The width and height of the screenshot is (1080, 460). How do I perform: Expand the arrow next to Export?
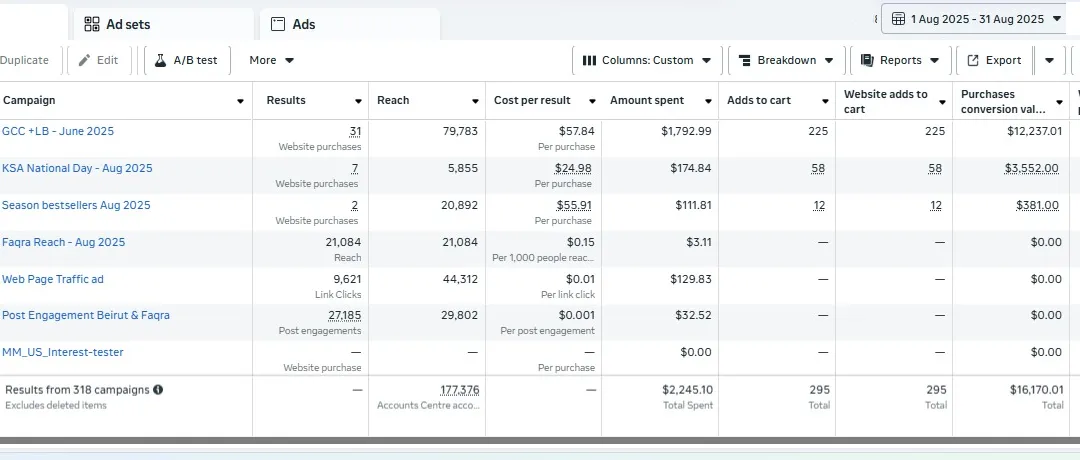(1049, 60)
